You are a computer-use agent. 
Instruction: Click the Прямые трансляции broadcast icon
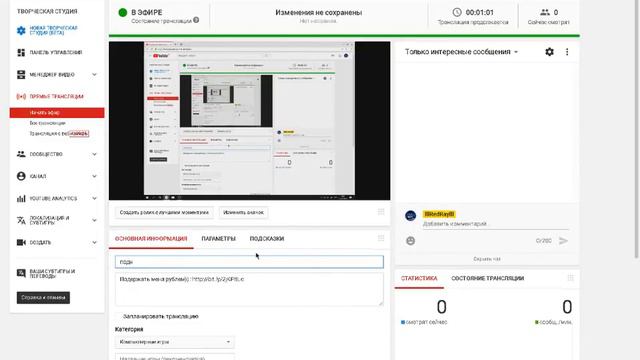21,96
